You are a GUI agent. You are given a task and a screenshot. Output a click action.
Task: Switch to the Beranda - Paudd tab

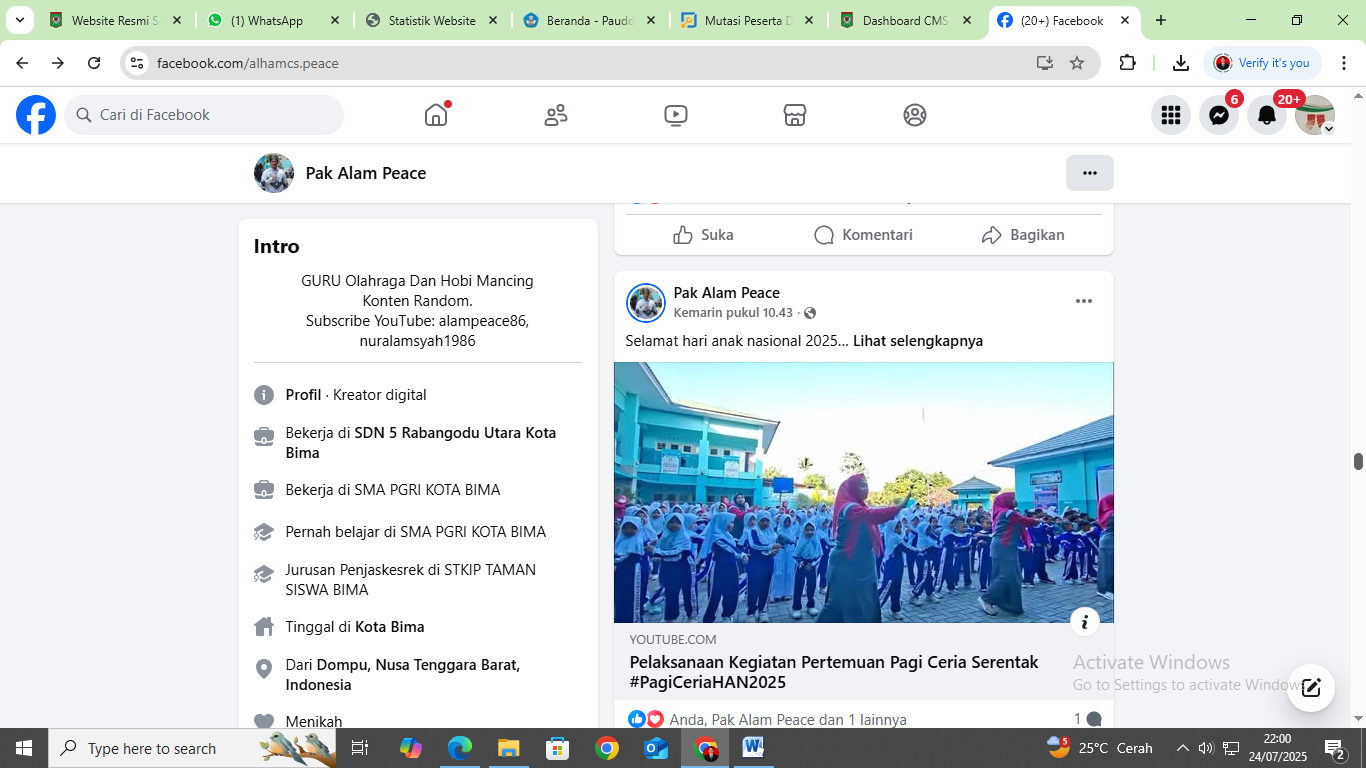(588, 20)
